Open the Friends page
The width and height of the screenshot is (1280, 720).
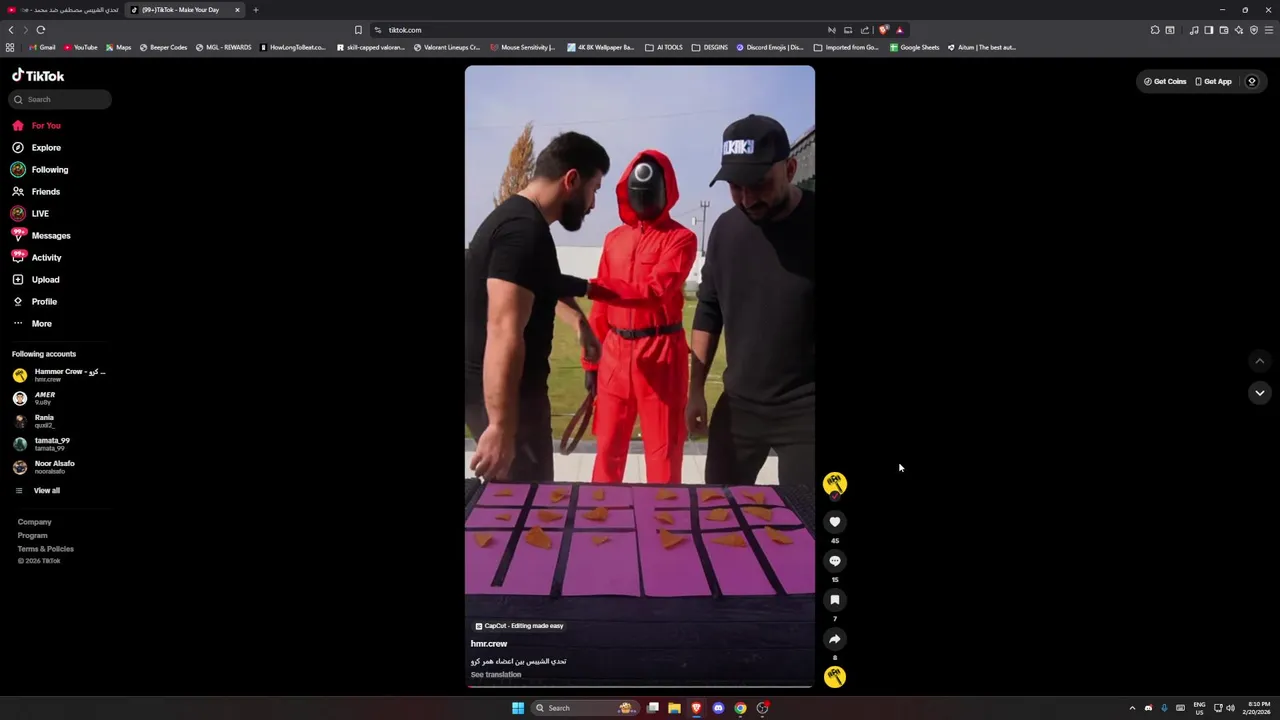[x=36, y=192]
